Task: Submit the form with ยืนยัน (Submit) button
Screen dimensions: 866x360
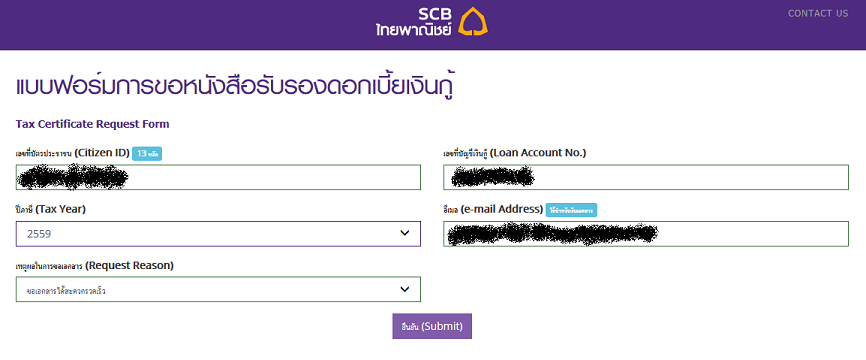Action: point(432,326)
